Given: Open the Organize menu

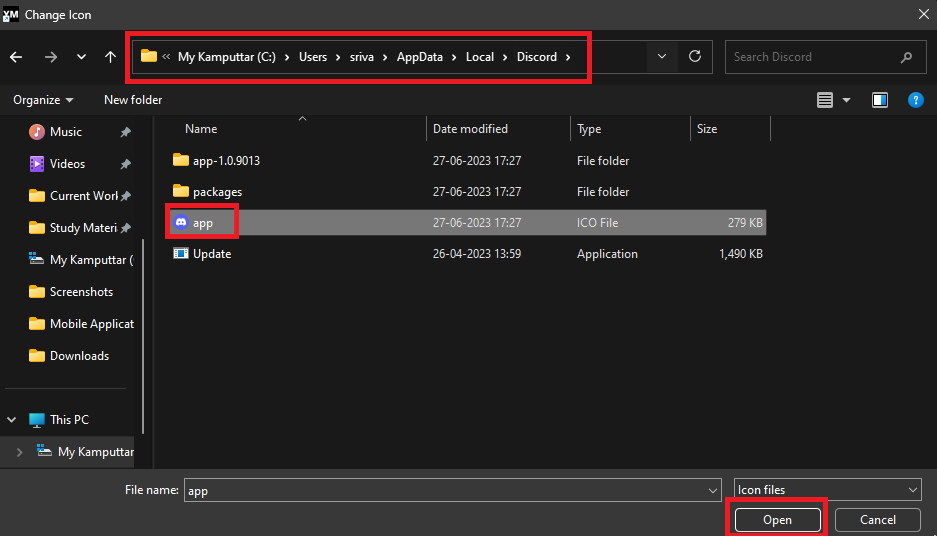Looking at the screenshot, I should (x=43, y=100).
